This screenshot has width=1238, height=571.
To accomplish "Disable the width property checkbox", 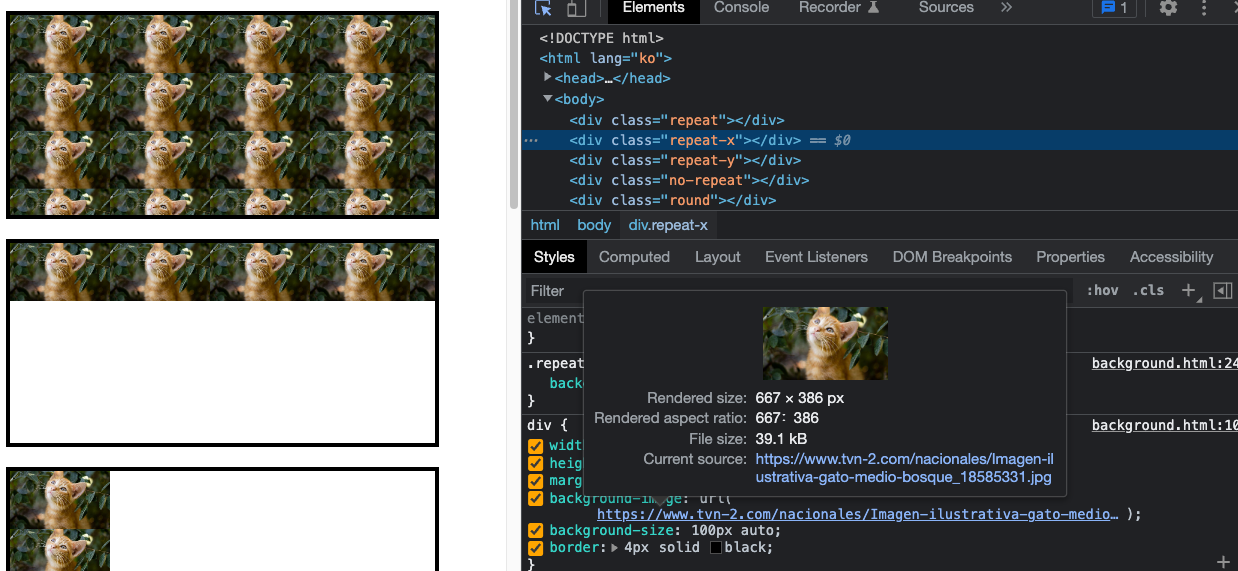I will [536, 445].
